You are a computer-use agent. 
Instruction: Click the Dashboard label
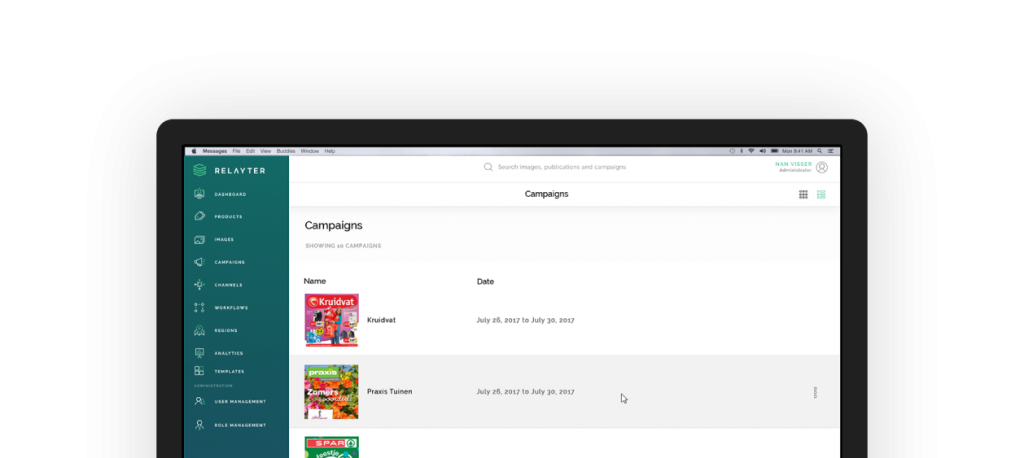click(231, 195)
